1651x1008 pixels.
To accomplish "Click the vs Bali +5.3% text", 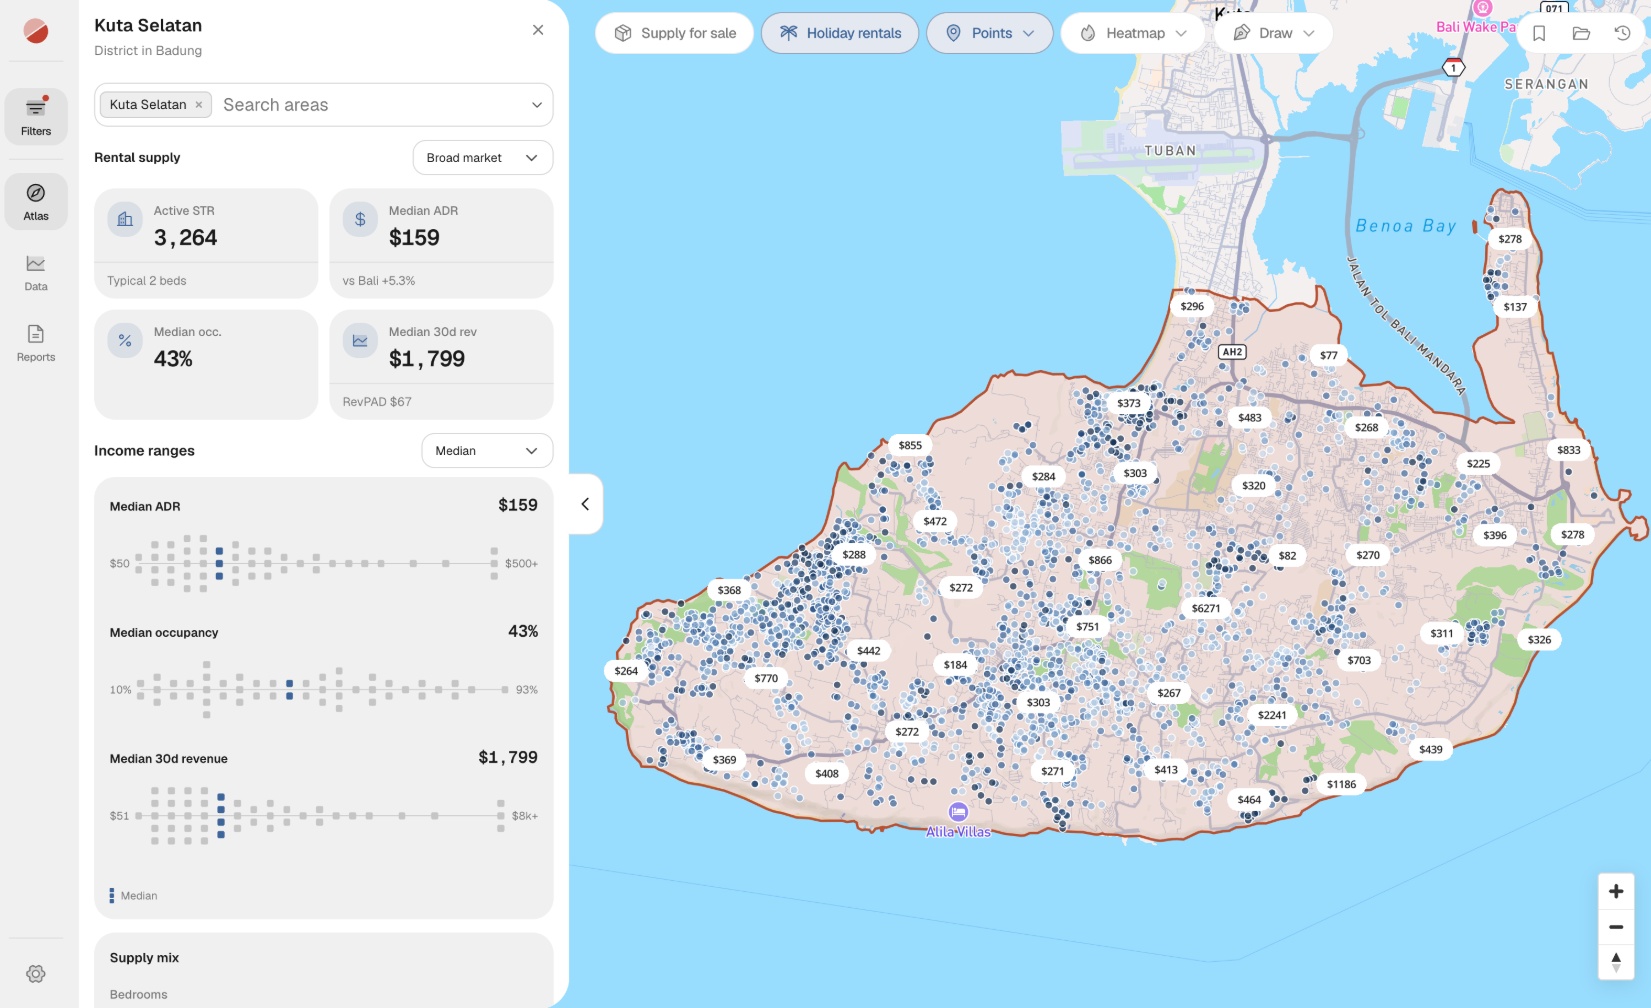I will pos(379,281).
